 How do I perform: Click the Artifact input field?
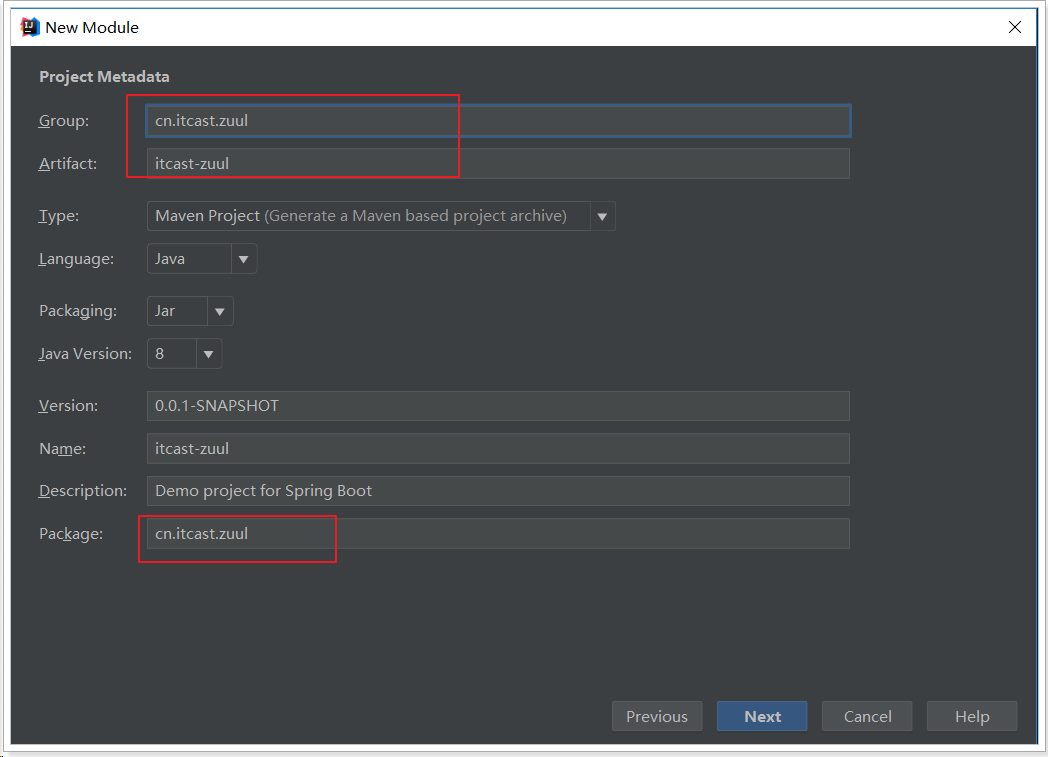(498, 164)
